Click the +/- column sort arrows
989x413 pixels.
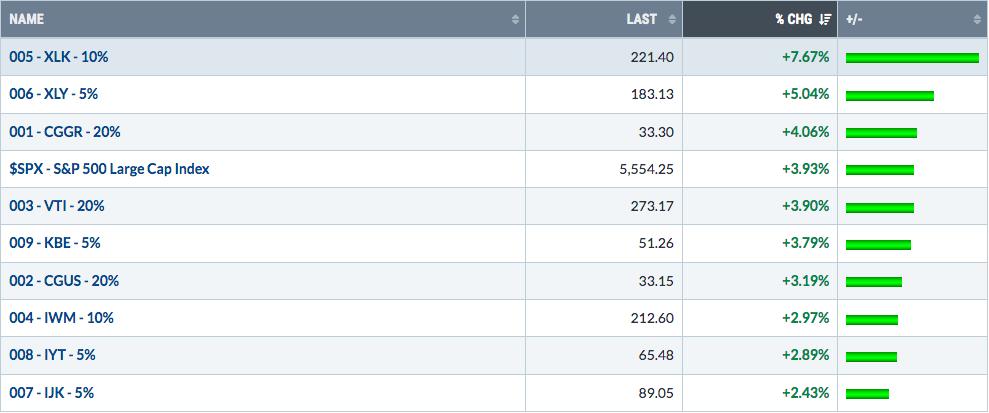[978, 20]
